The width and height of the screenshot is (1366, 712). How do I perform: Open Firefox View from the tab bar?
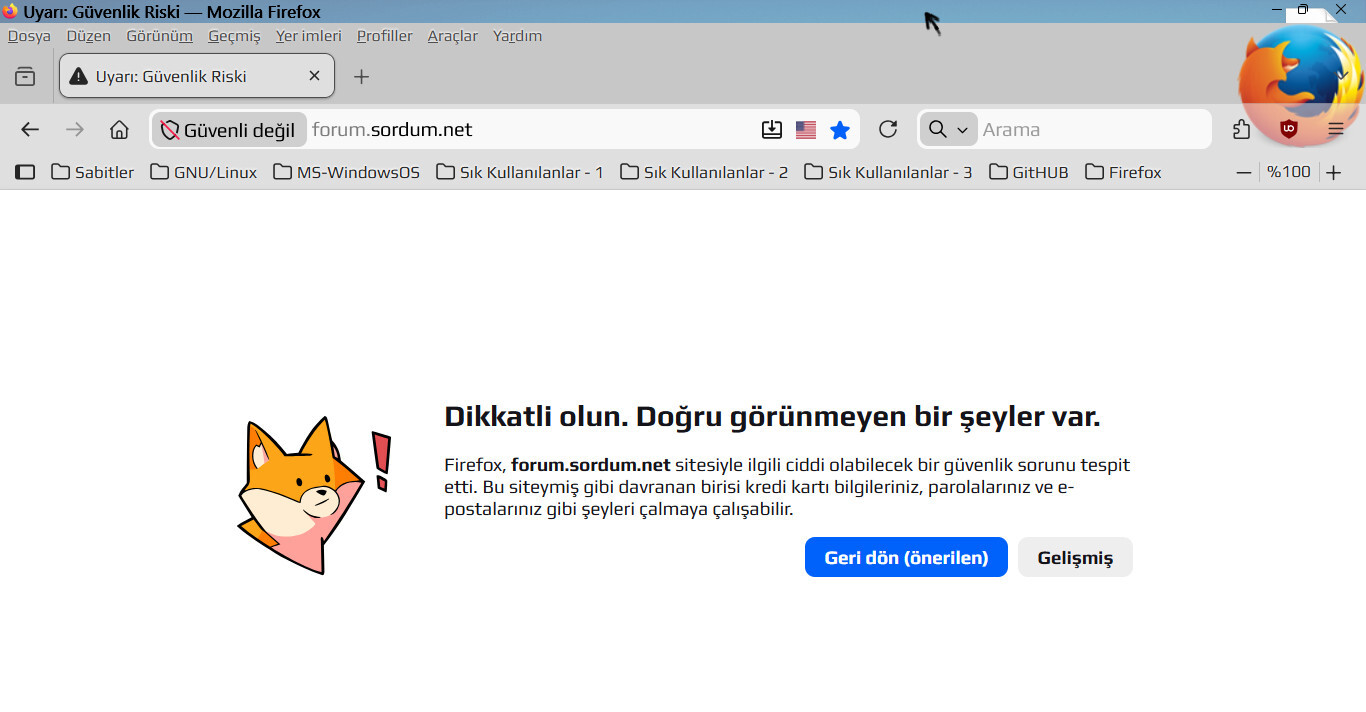click(25, 76)
